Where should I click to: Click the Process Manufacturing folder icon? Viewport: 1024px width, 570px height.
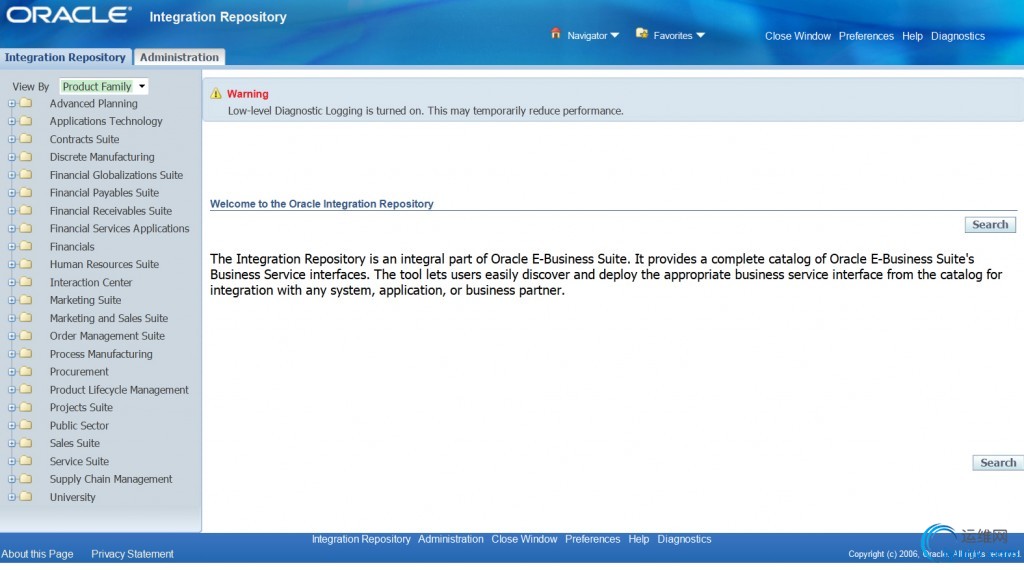pos(25,354)
